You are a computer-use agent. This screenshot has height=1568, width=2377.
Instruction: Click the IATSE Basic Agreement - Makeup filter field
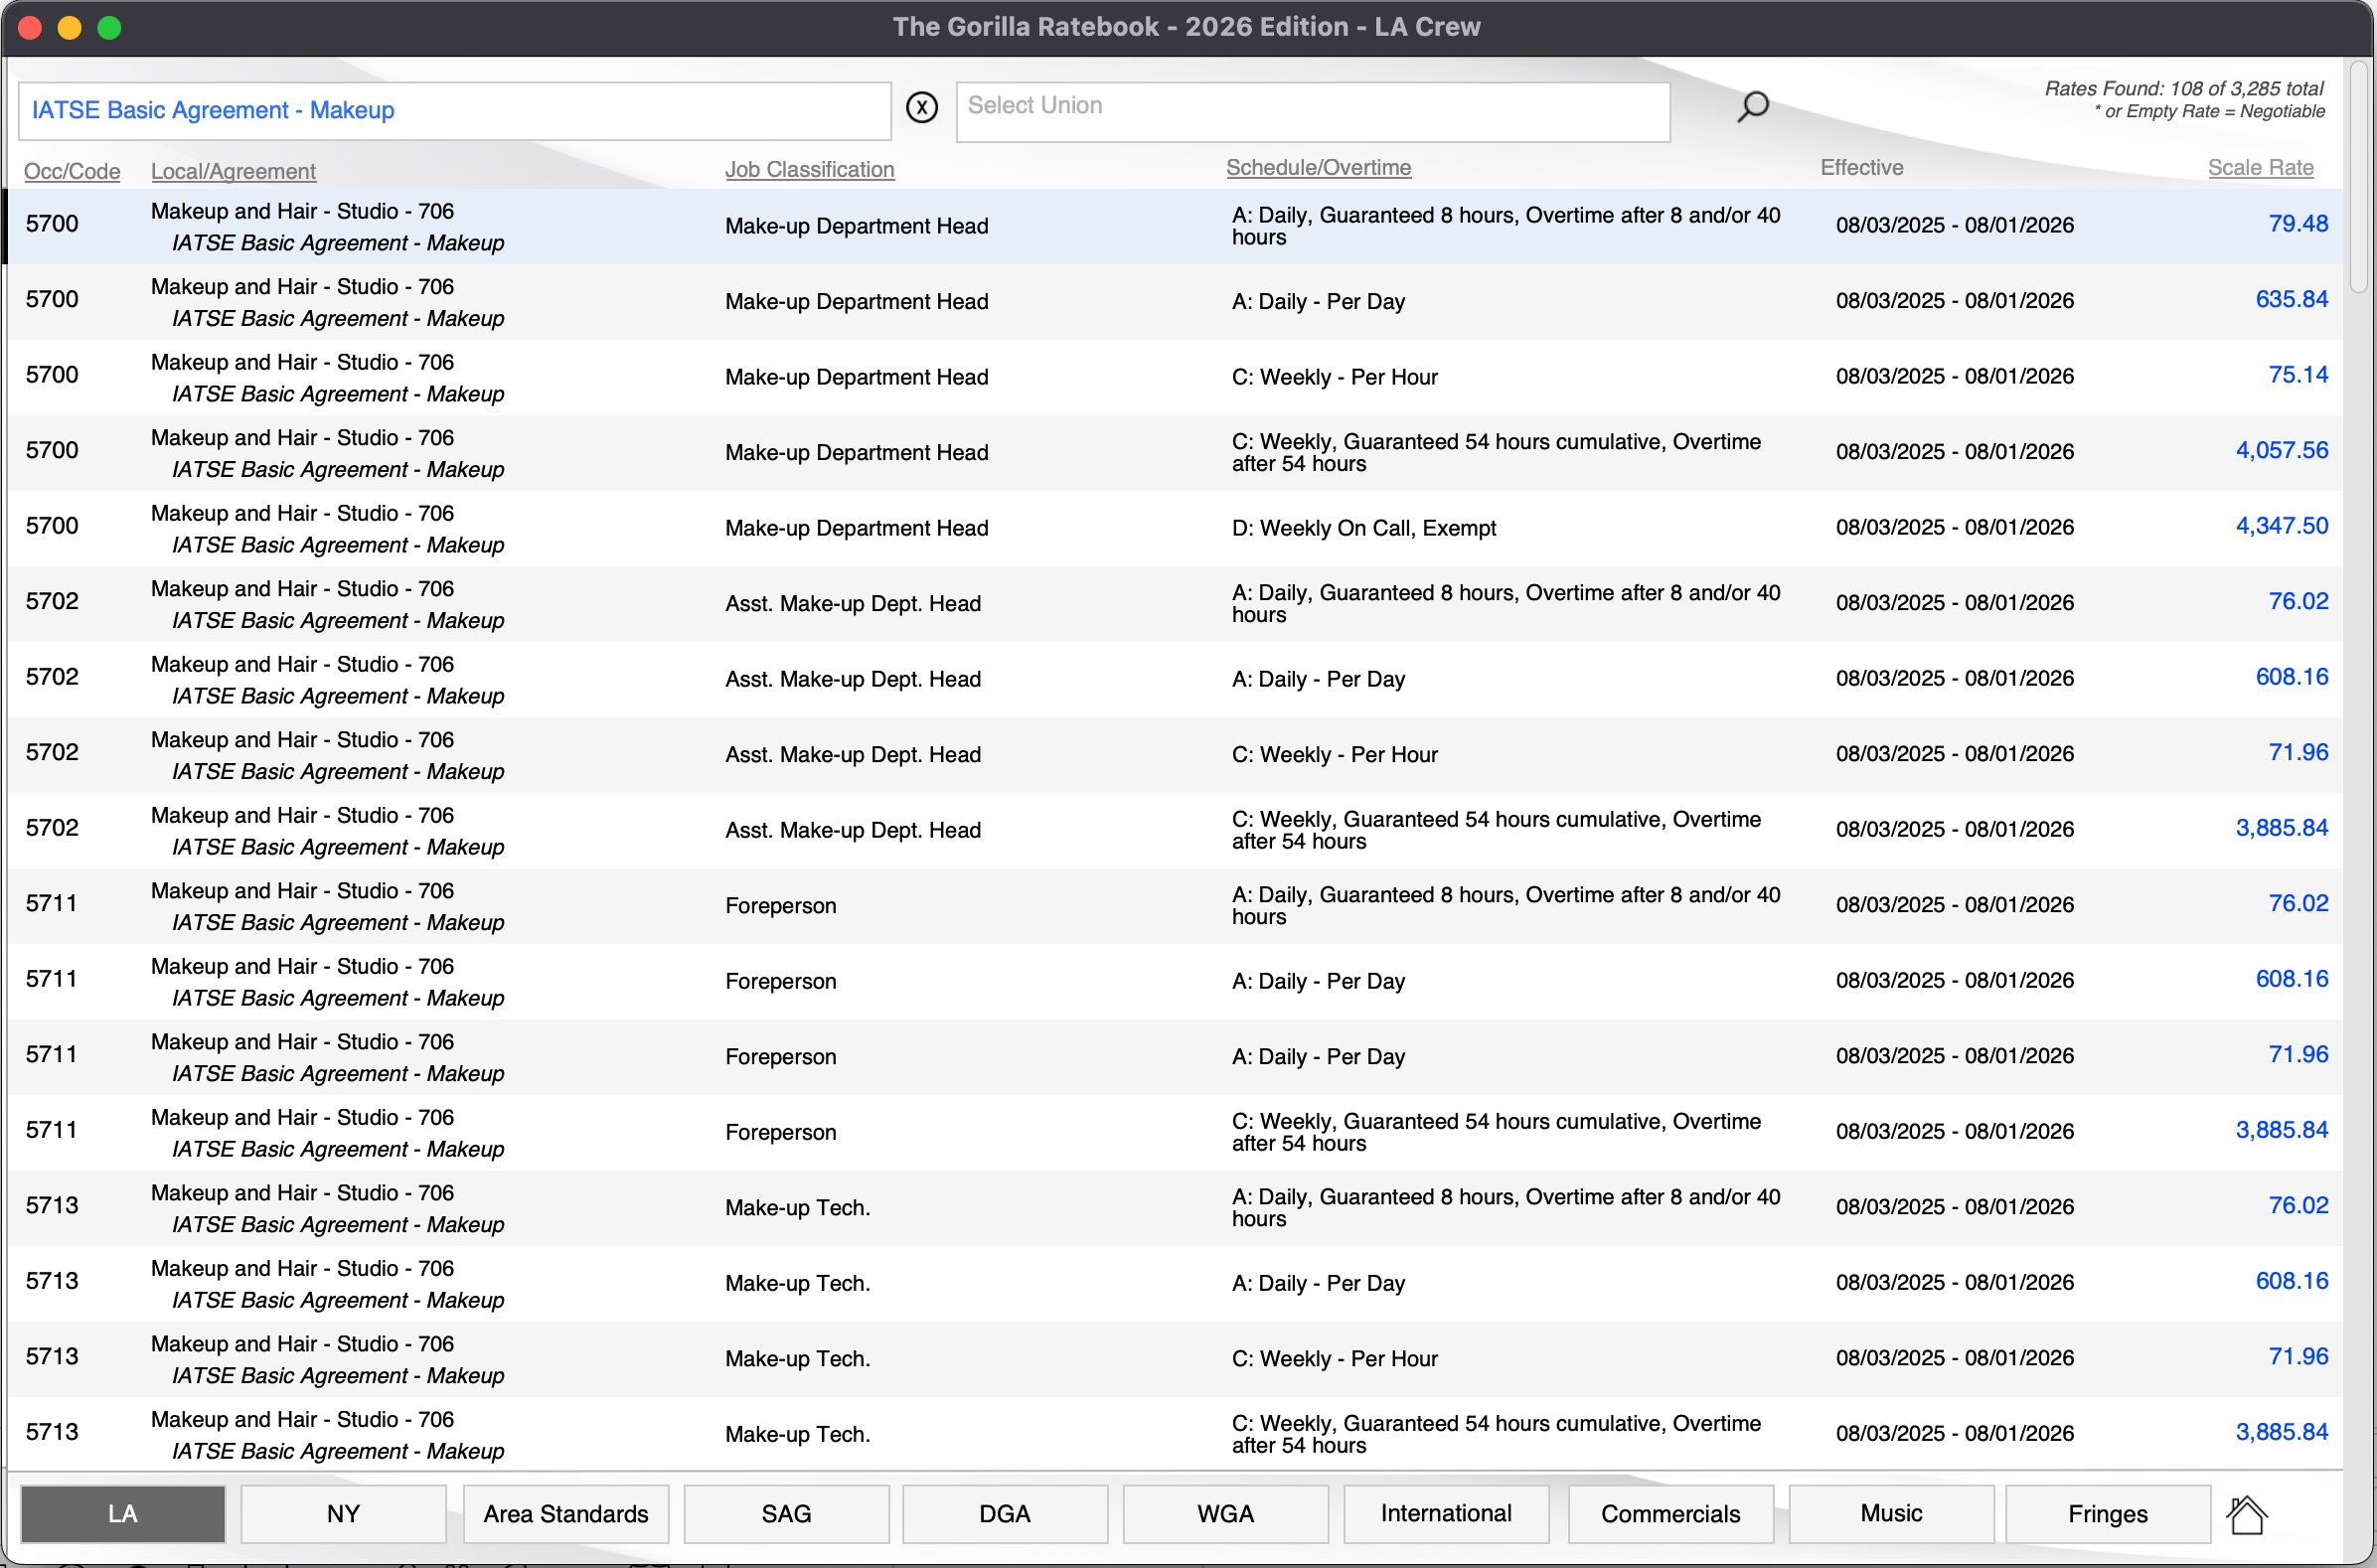(454, 111)
